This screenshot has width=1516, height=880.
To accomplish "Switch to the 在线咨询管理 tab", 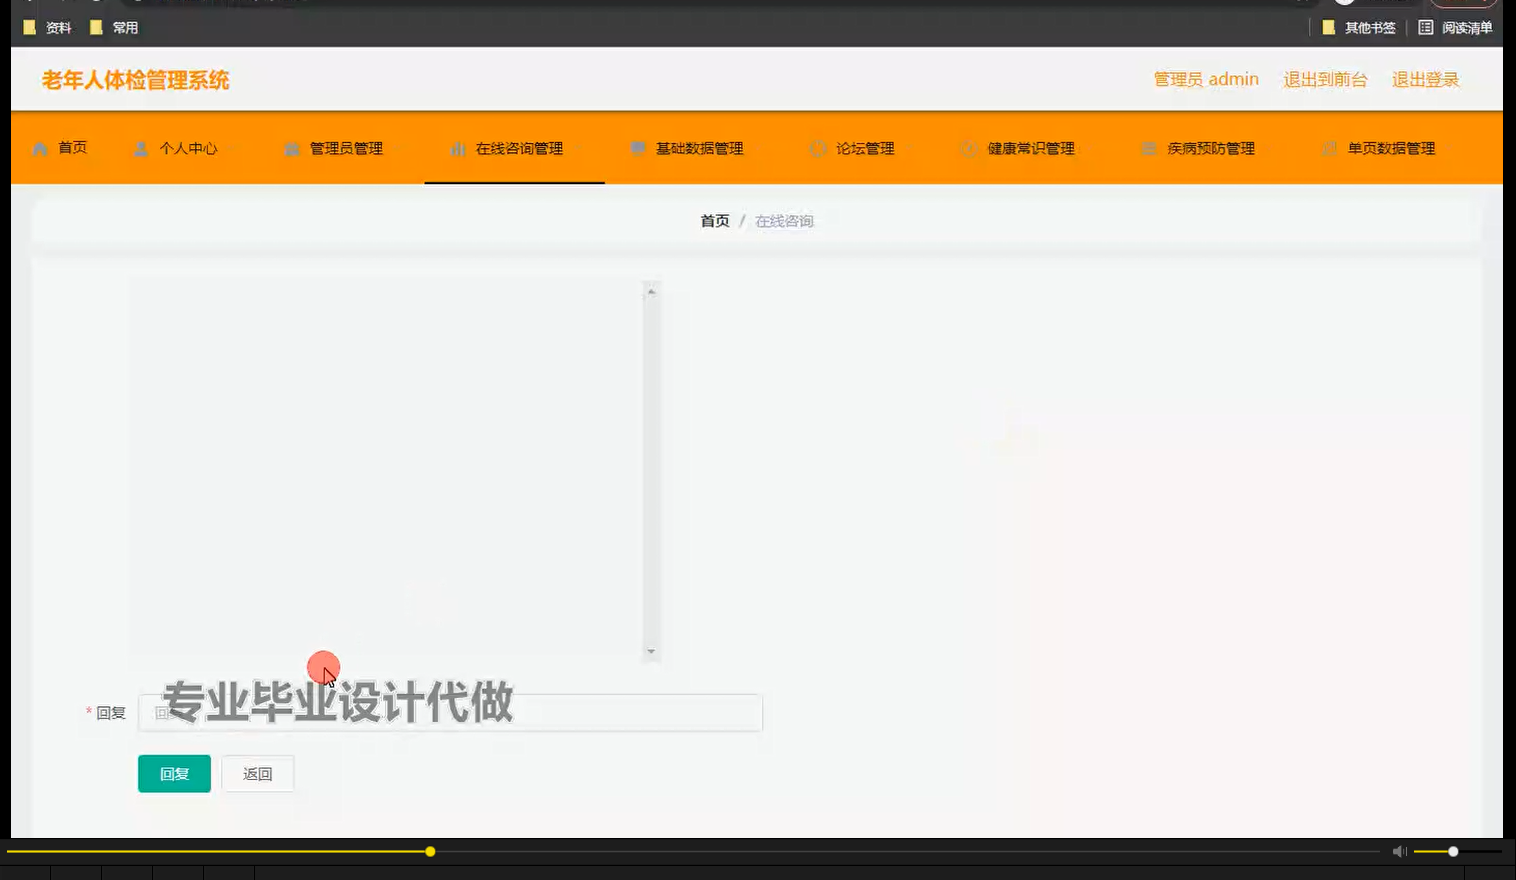I will (x=516, y=147).
